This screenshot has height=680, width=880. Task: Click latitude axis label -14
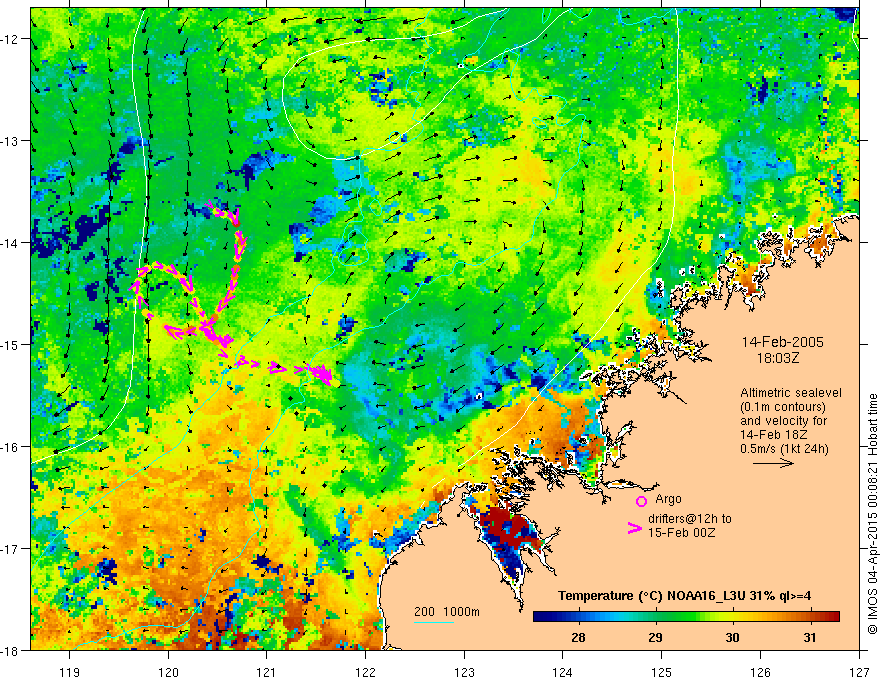coord(11,243)
